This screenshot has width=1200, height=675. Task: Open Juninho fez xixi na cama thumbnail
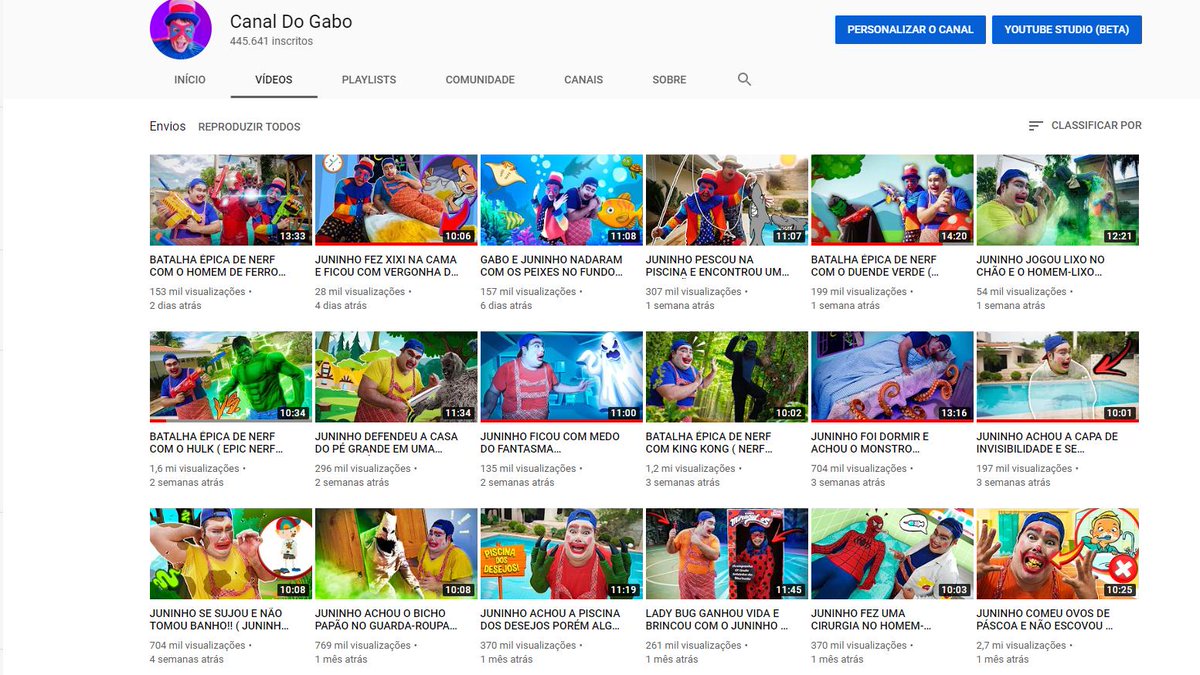[x=396, y=200]
